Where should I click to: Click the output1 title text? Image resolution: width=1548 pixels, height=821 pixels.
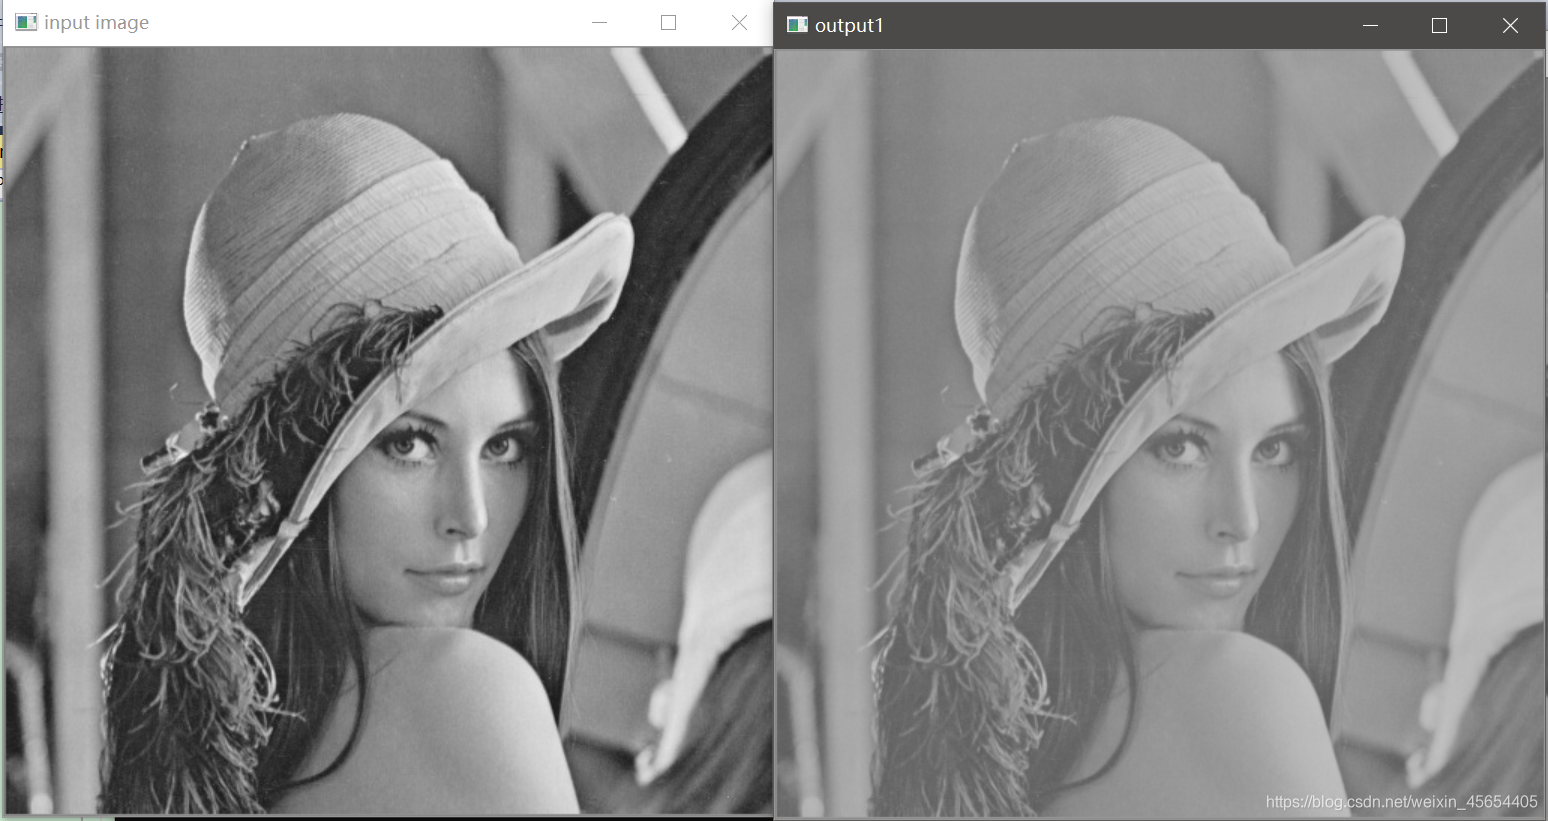850,25
